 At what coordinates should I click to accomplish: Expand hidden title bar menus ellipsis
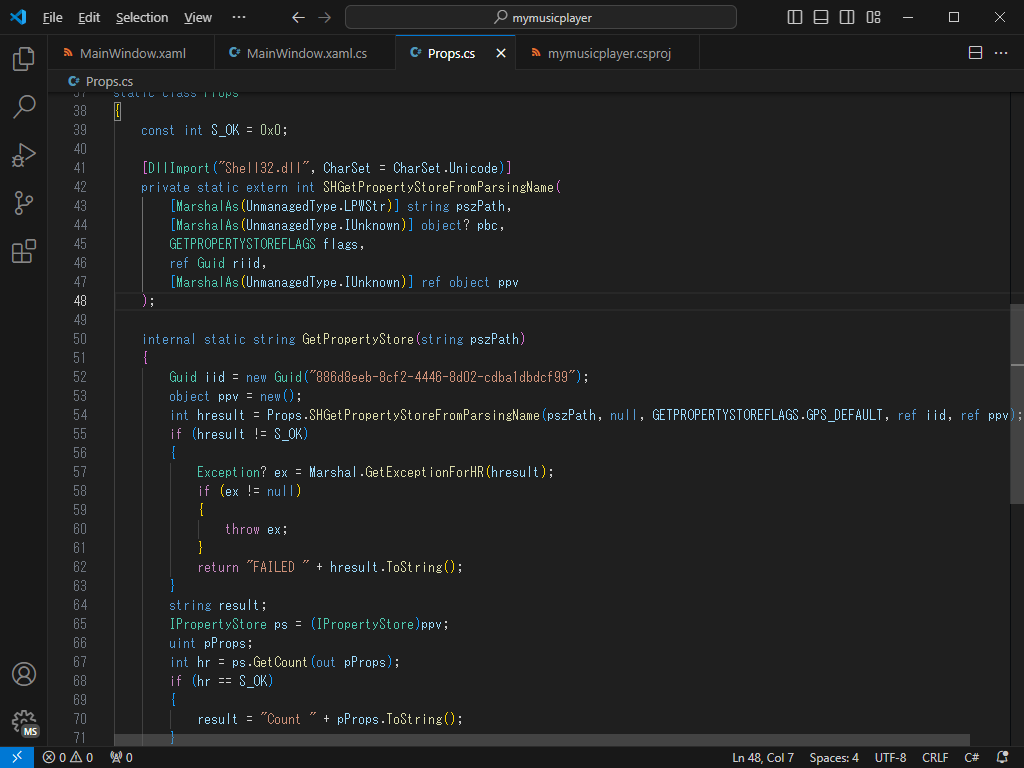(239, 17)
